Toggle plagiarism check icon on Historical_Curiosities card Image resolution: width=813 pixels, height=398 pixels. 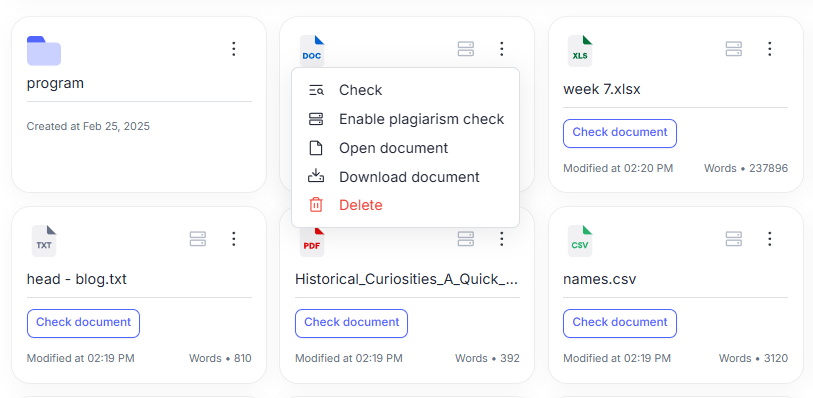466,239
